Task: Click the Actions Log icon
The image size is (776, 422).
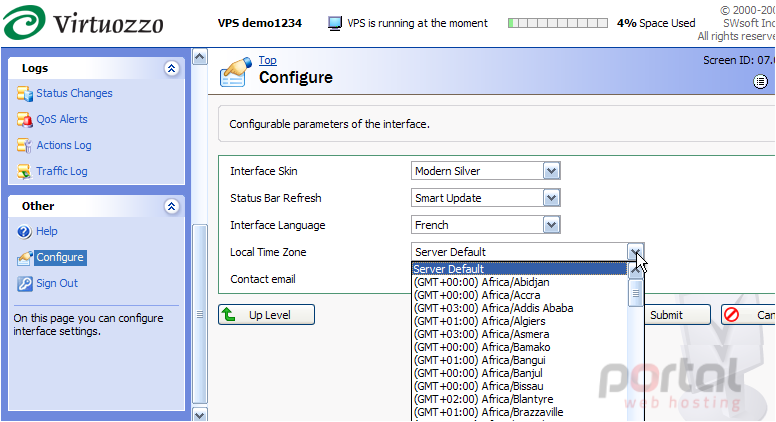Action: [x=25, y=145]
